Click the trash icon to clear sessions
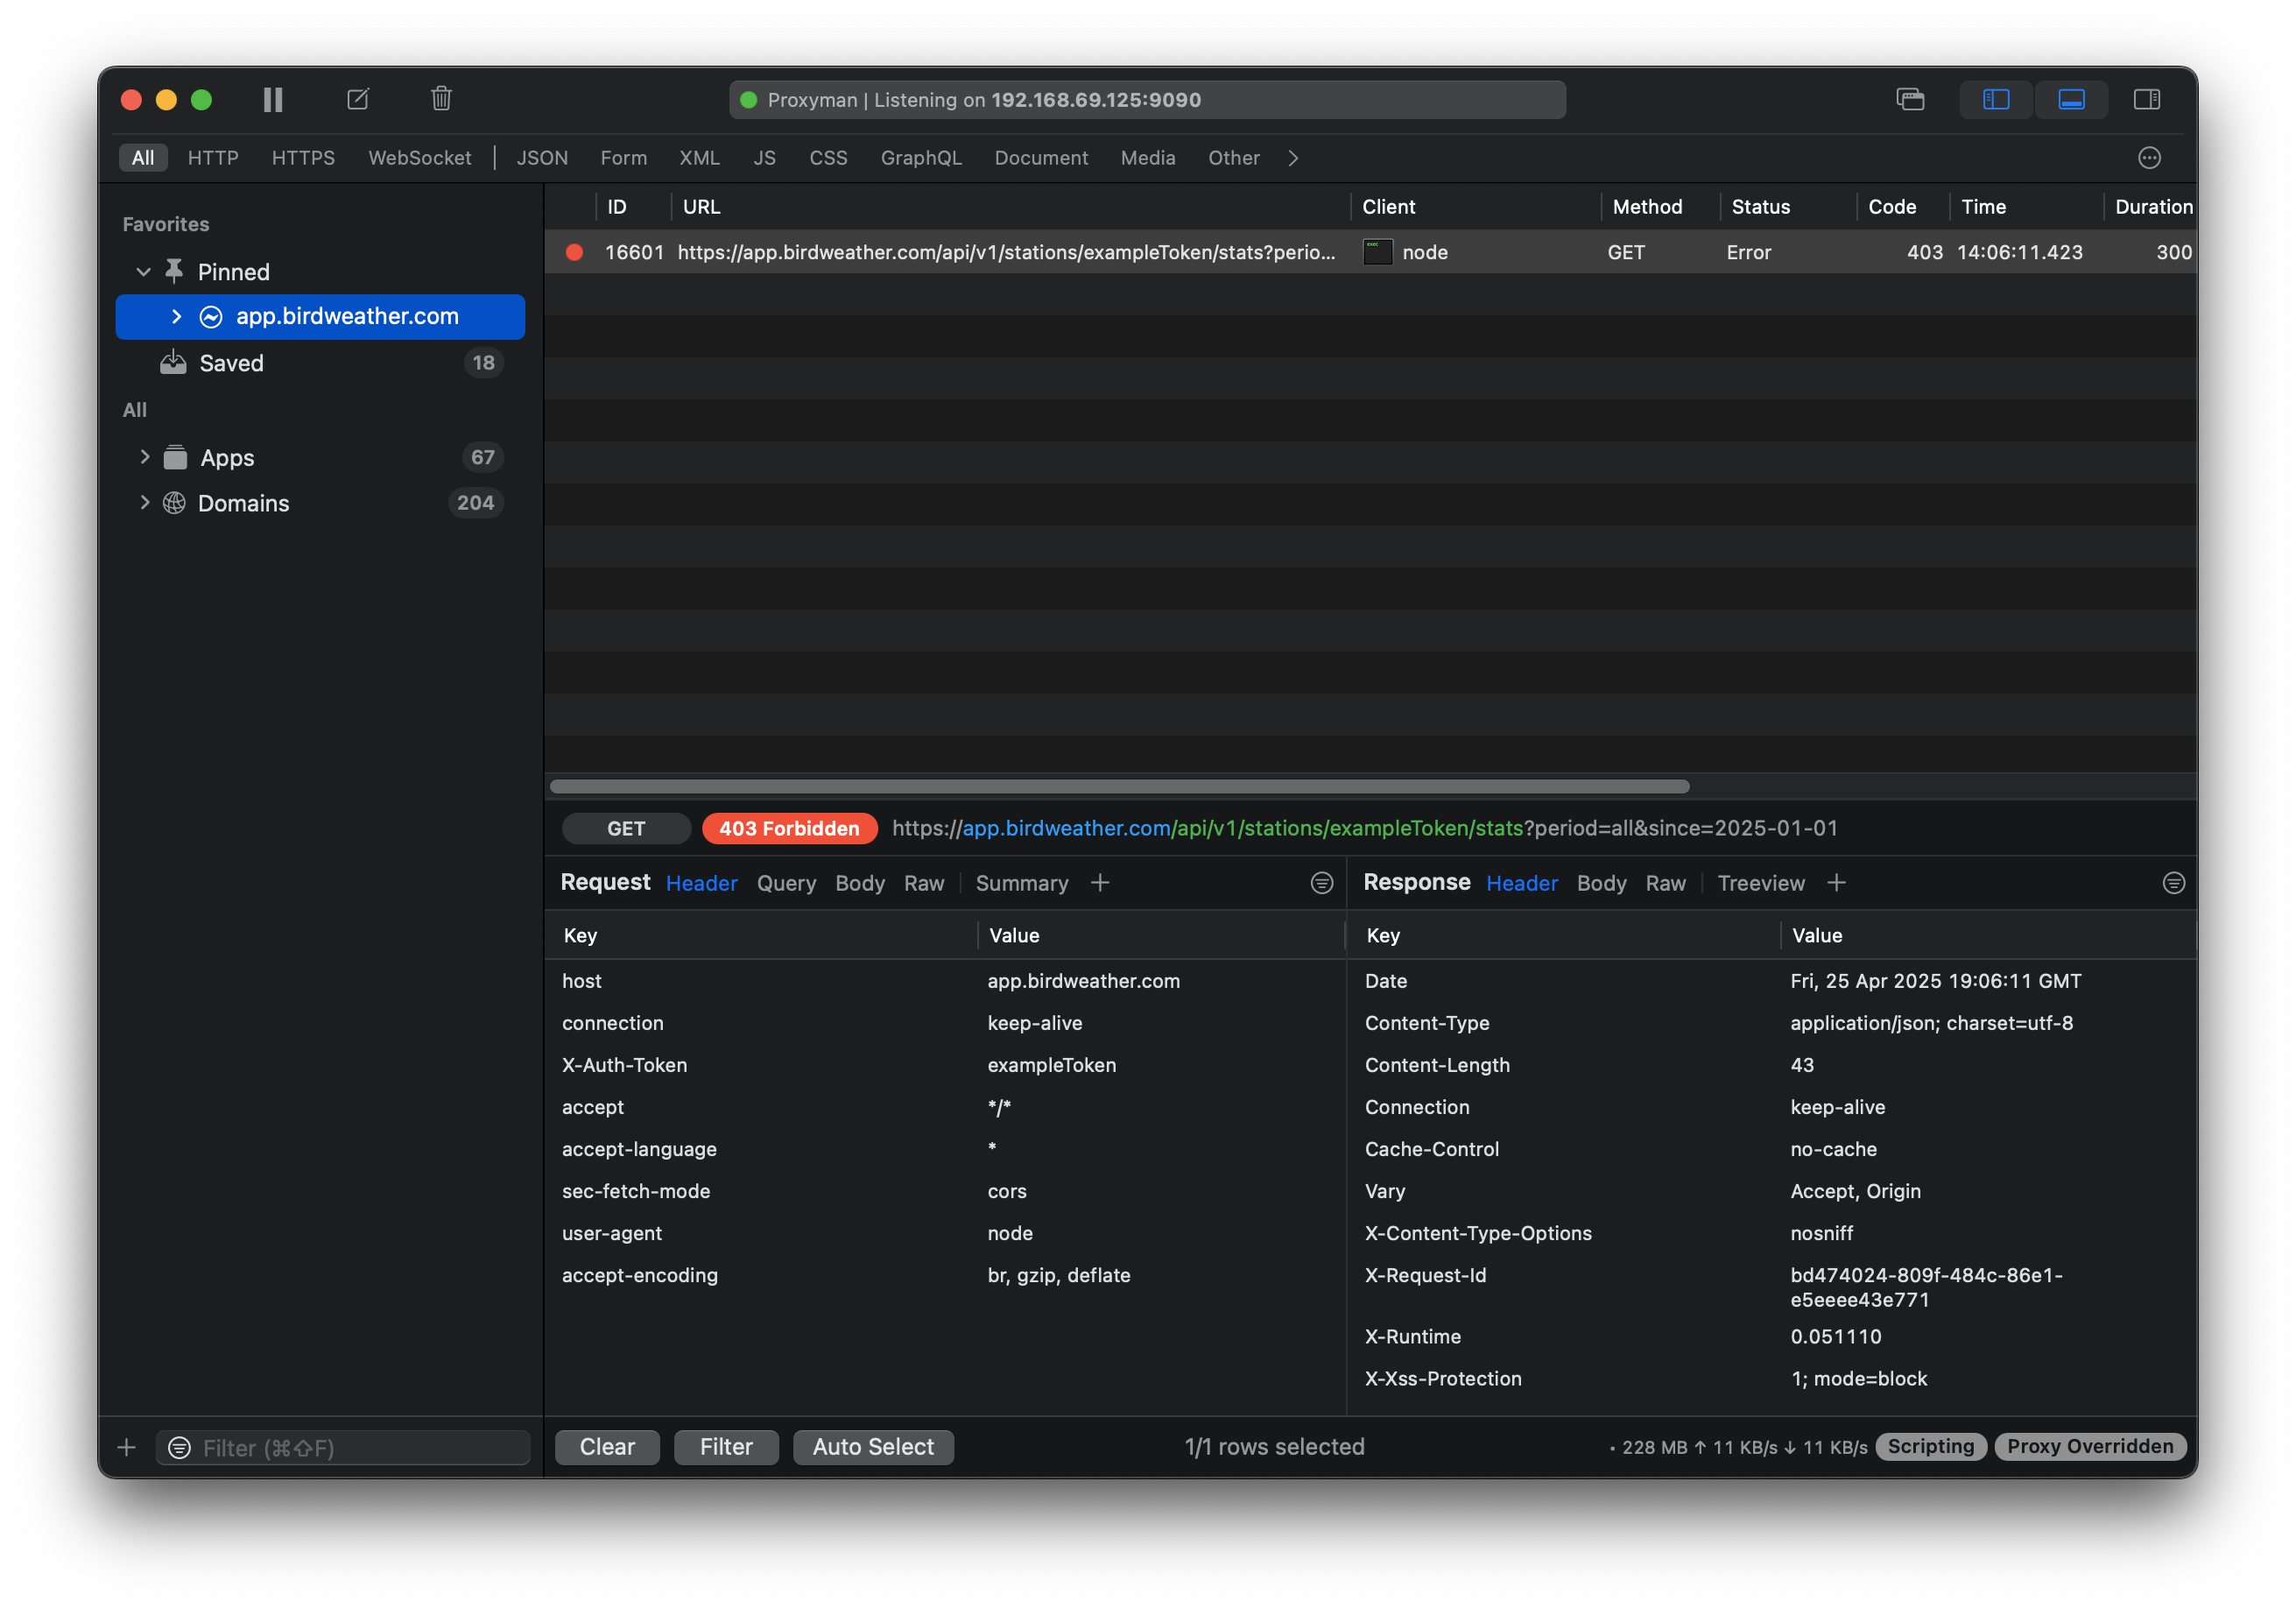This screenshot has height=1608, width=2296. click(x=441, y=99)
